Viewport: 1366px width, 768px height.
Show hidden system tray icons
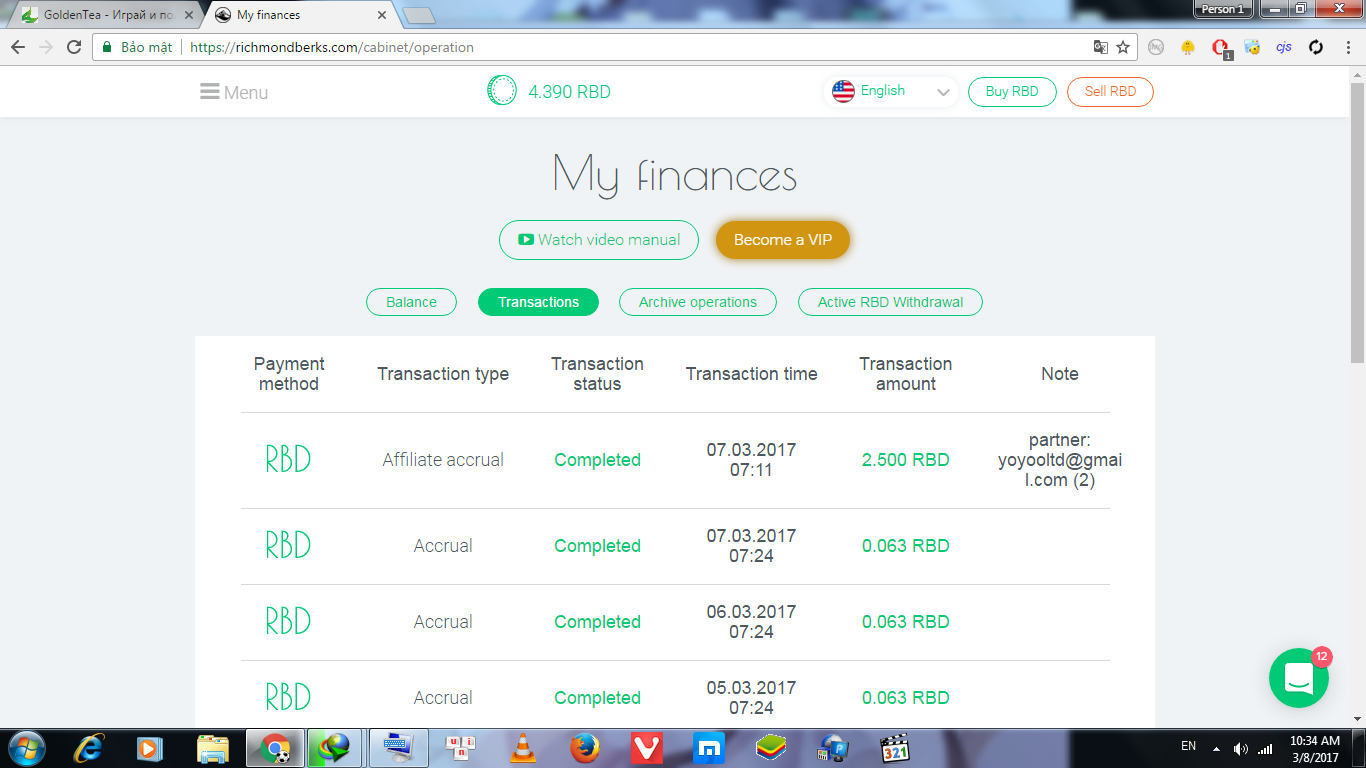tap(1217, 748)
